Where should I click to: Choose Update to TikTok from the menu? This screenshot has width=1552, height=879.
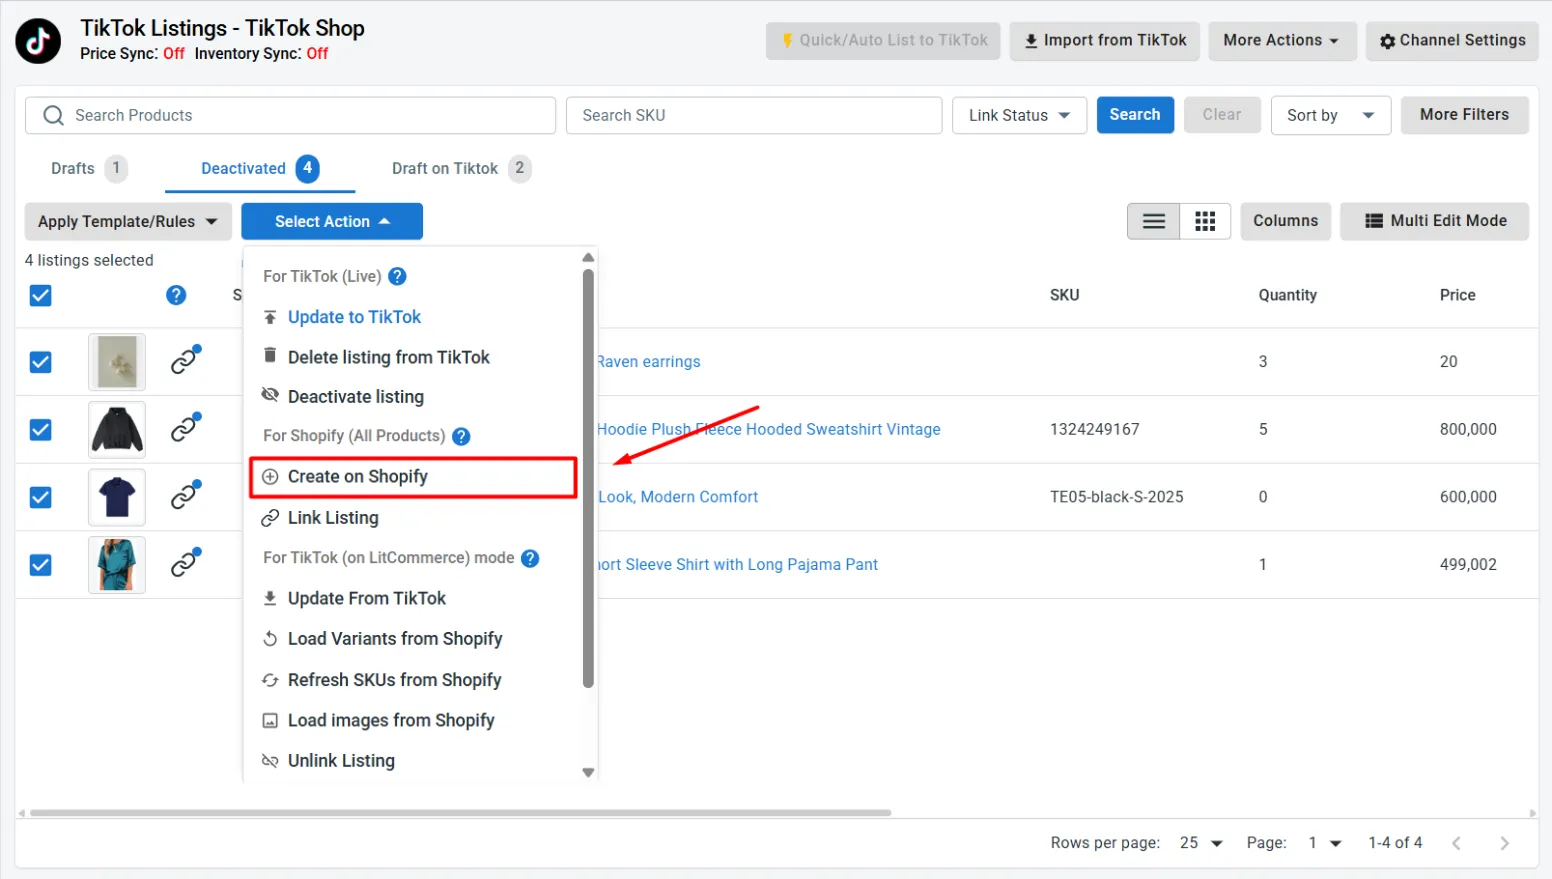pos(354,317)
